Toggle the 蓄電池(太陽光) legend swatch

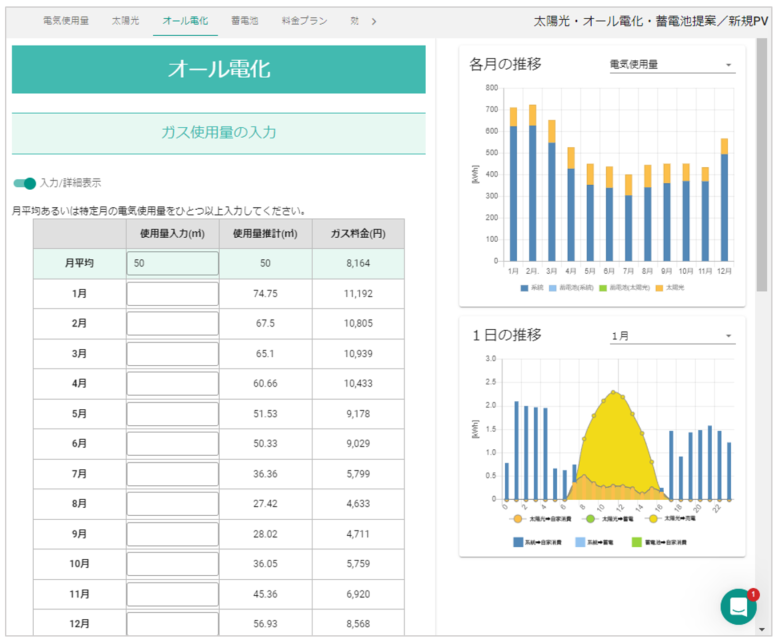[x=603, y=288]
